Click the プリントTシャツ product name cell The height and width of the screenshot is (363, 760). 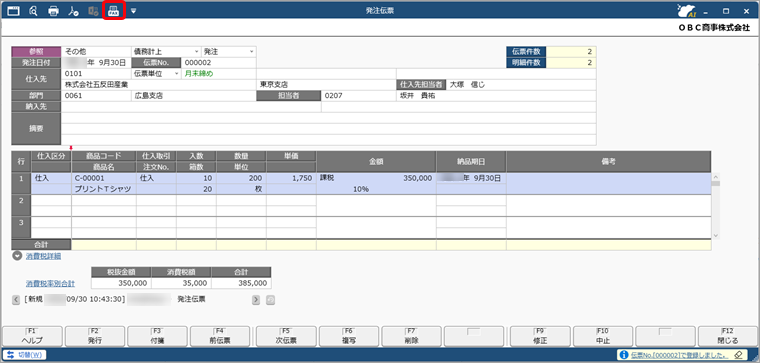(x=103, y=189)
